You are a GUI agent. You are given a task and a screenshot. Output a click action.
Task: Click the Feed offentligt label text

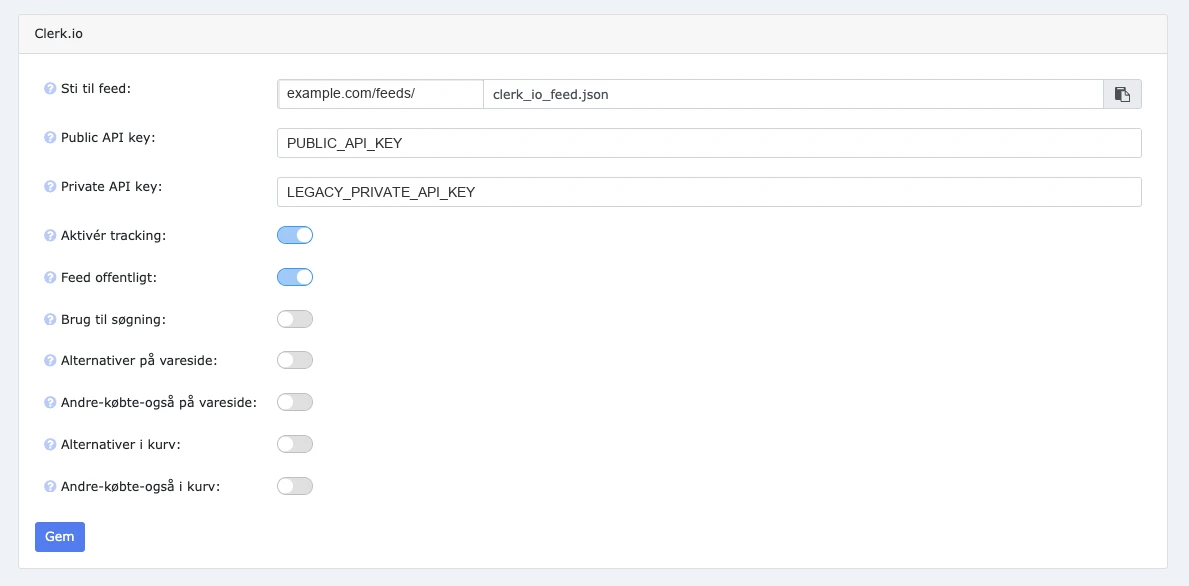(x=109, y=277)
